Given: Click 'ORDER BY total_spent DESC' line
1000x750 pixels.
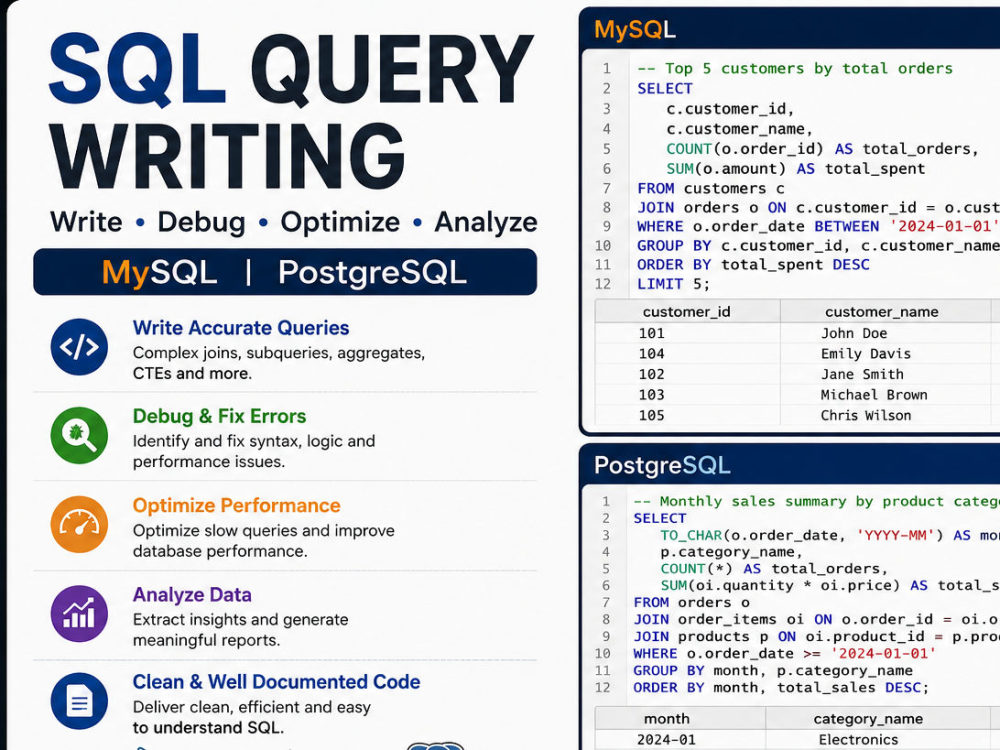Looking at the screenshot, I should 753,265.
